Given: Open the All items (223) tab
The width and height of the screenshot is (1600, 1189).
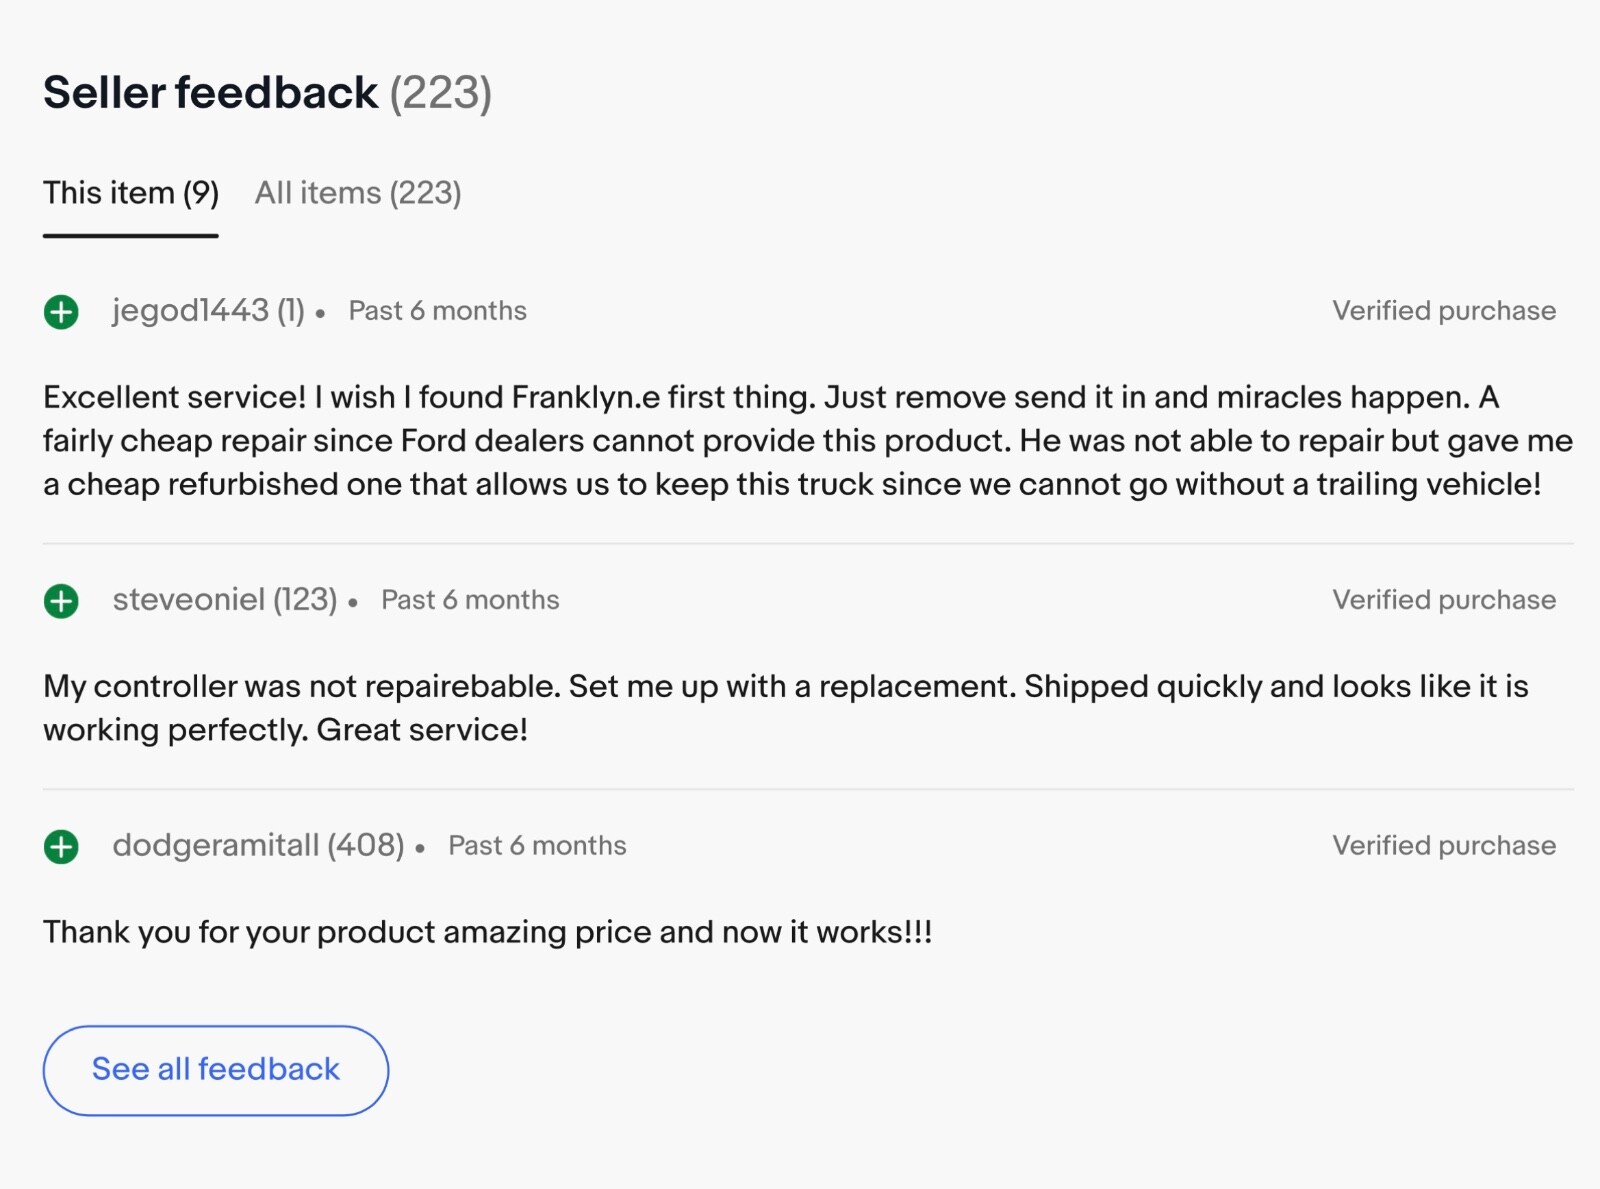Looking at the screenshot, I should click(358, 193).
